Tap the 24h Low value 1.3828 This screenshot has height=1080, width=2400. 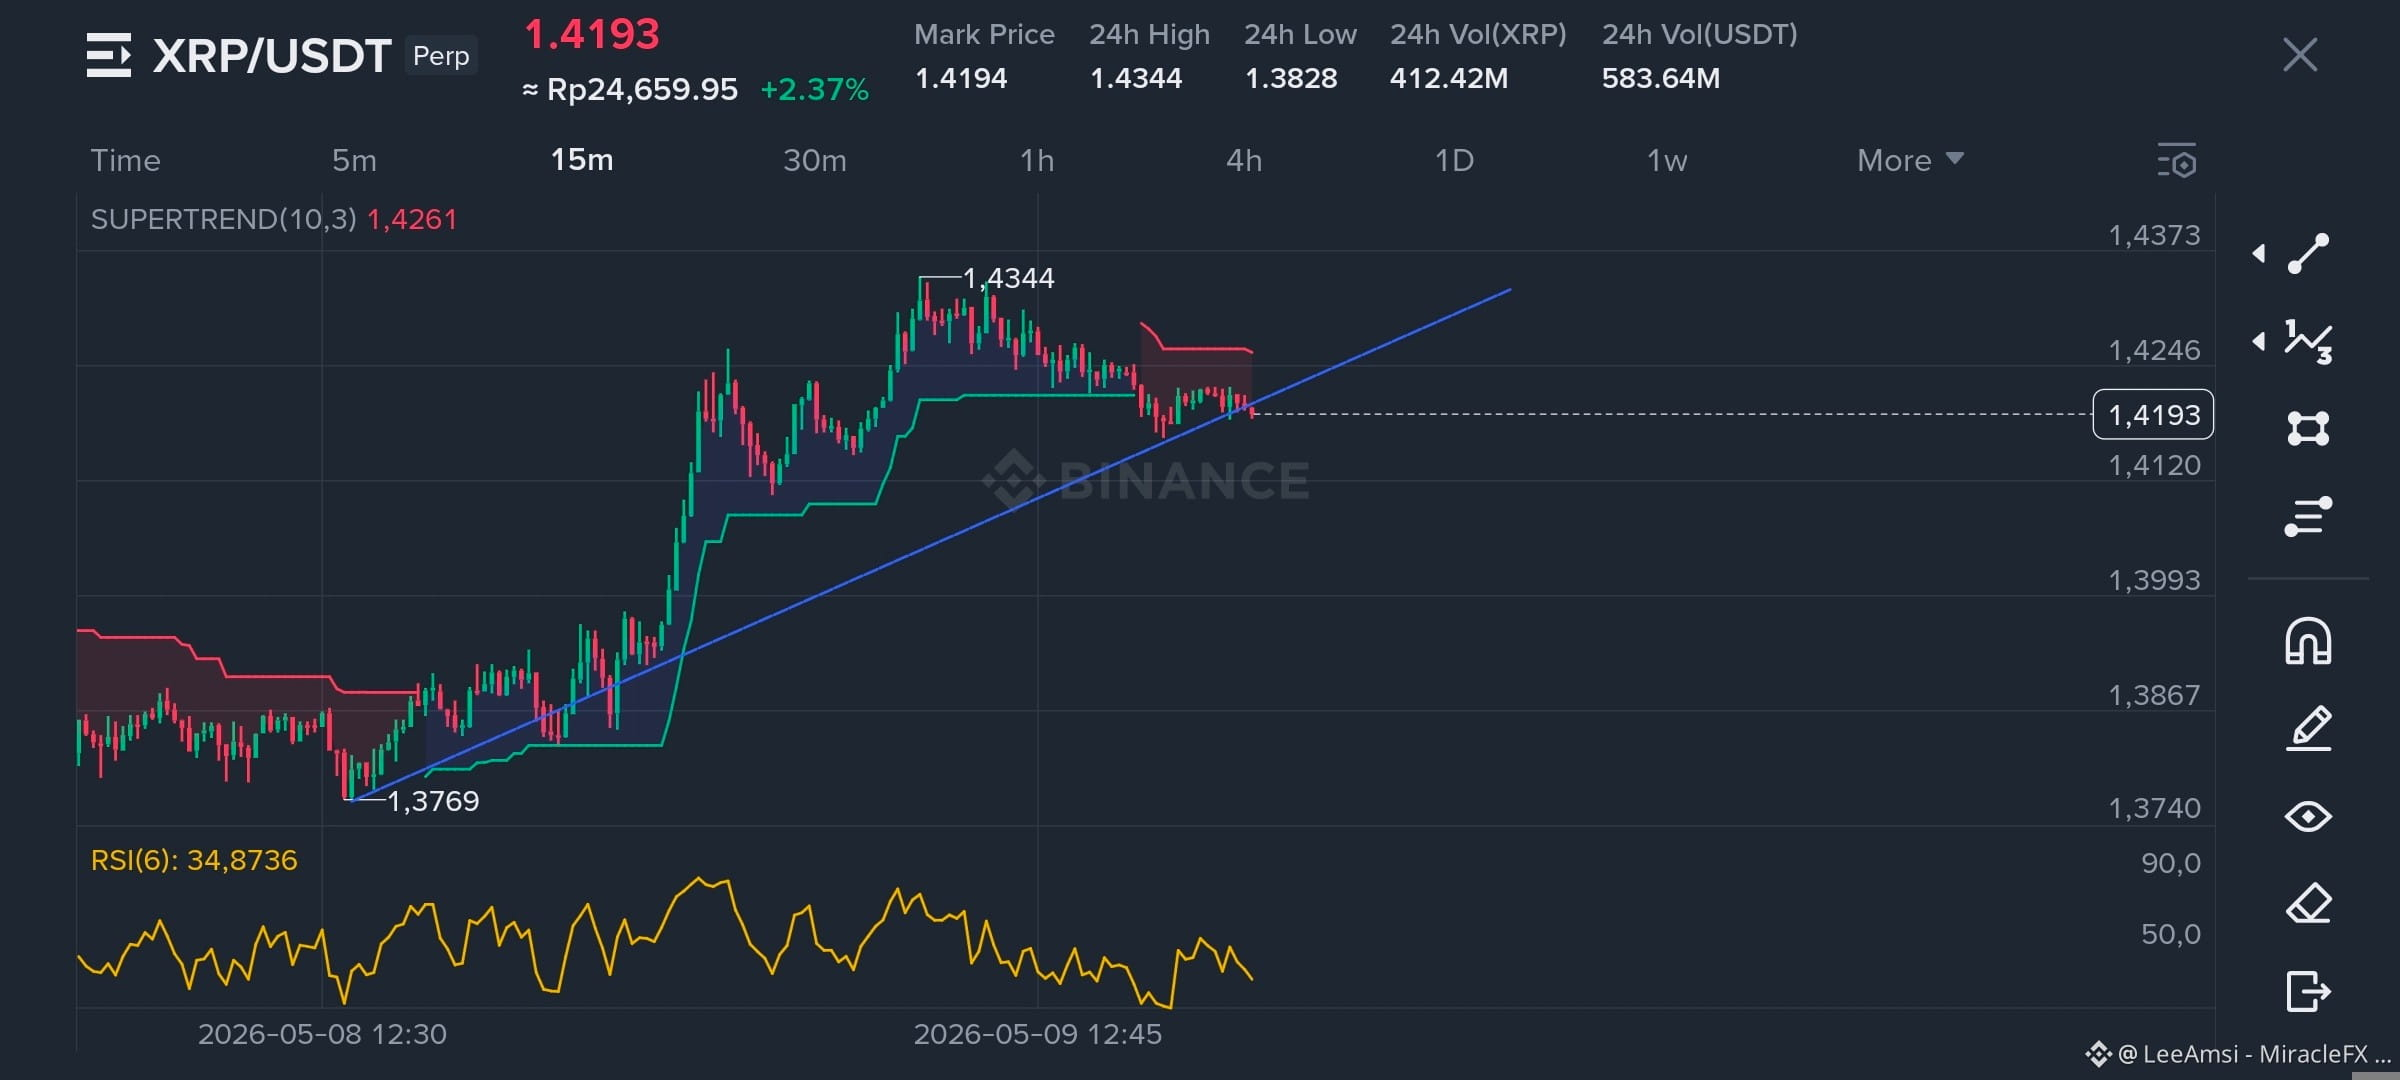click(x=1291, y=78)
